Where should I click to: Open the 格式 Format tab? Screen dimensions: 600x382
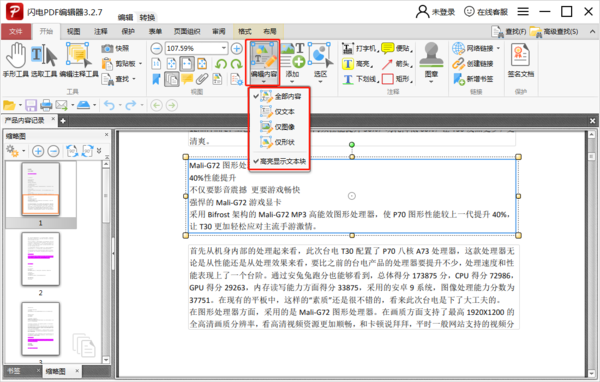point(245,31)
